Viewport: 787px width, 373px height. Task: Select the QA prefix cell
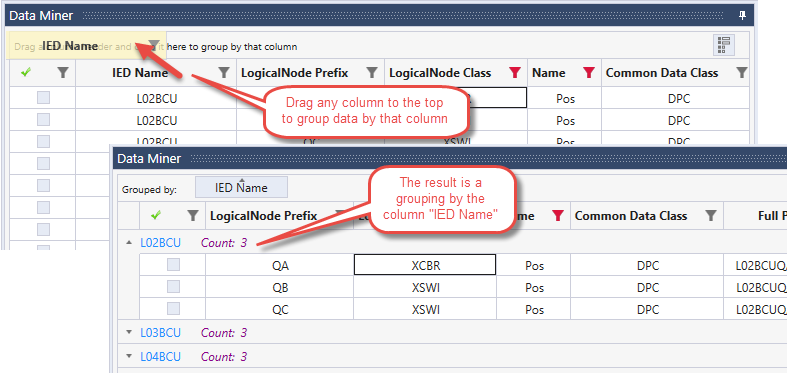pyautogui.click(x=280, y=265)
